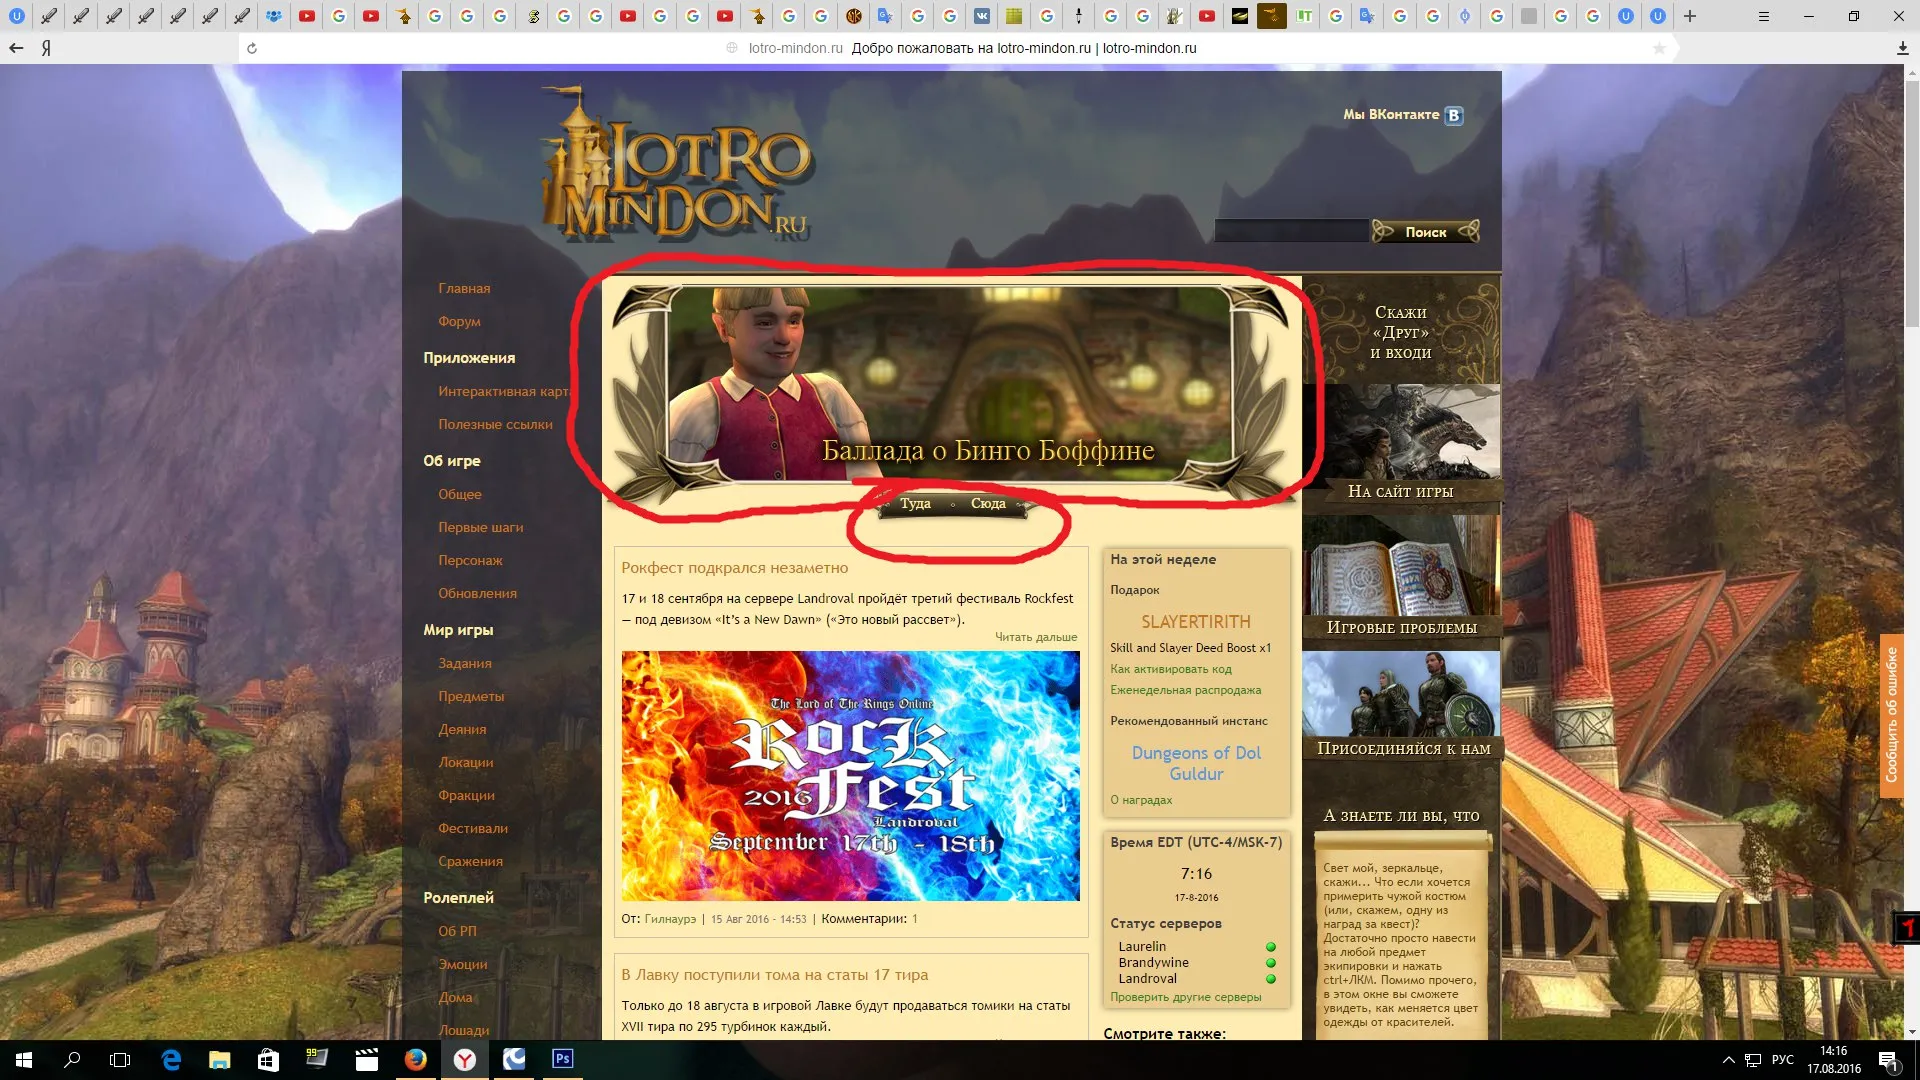Click the address bar page title

point(1024,48)
